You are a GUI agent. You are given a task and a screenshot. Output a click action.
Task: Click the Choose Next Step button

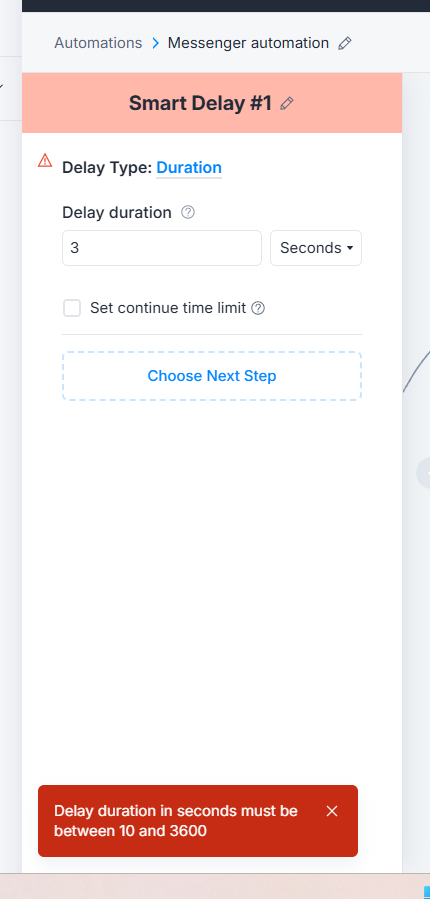(212, 376)
